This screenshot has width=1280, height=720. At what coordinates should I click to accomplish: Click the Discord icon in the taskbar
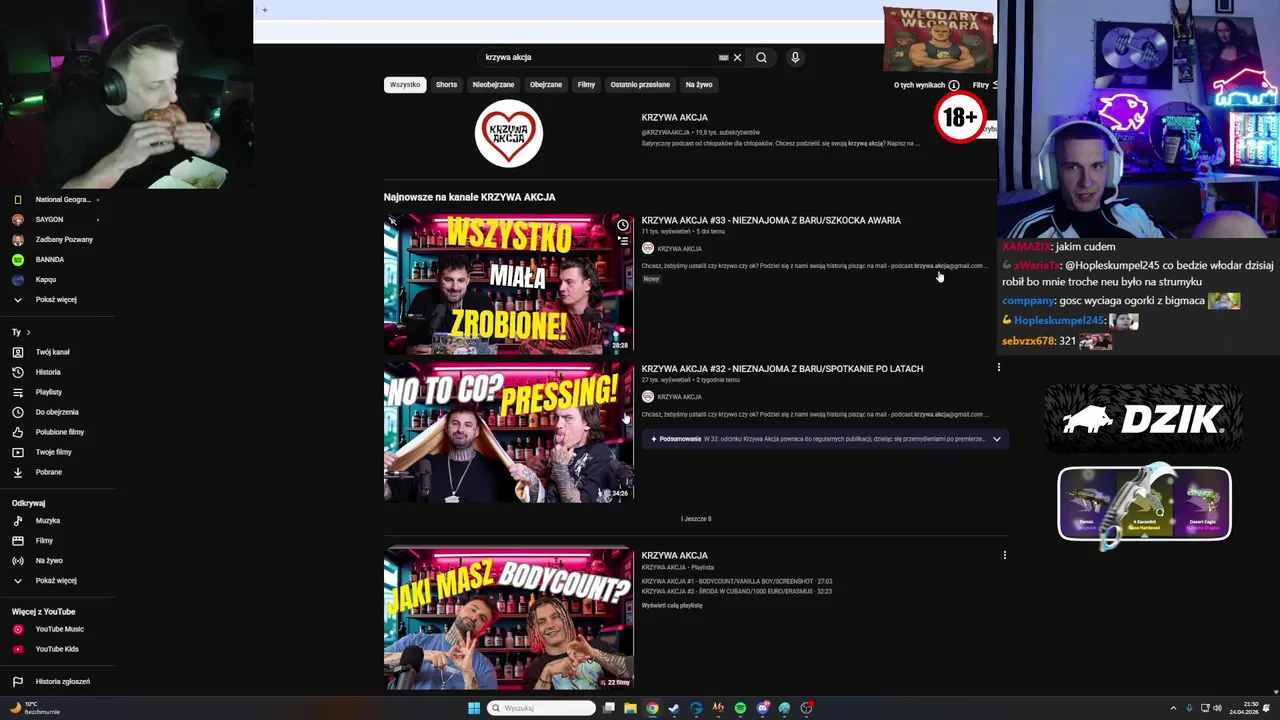762,708
